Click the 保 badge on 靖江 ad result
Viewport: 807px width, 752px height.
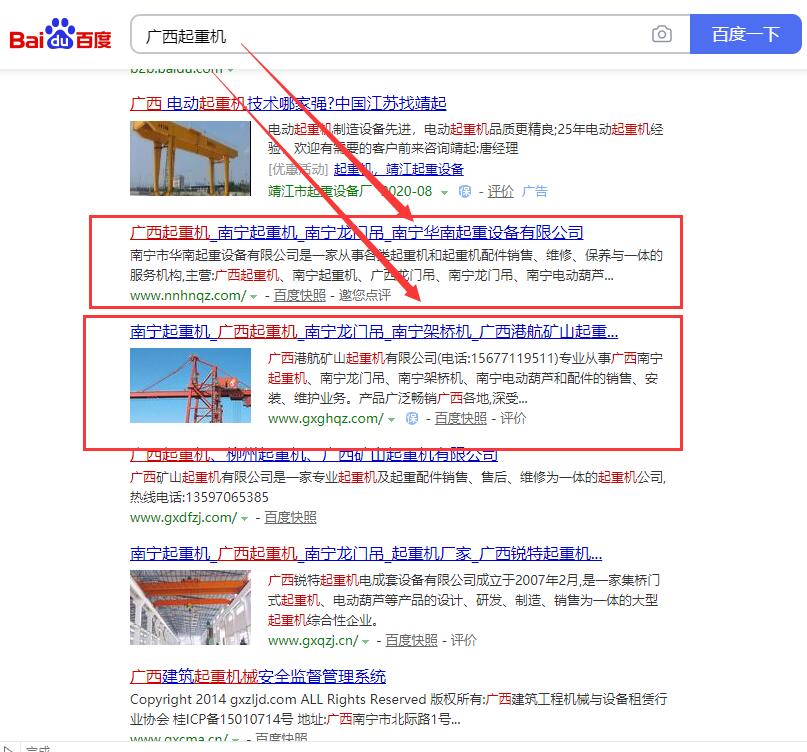tap(465, 191)
